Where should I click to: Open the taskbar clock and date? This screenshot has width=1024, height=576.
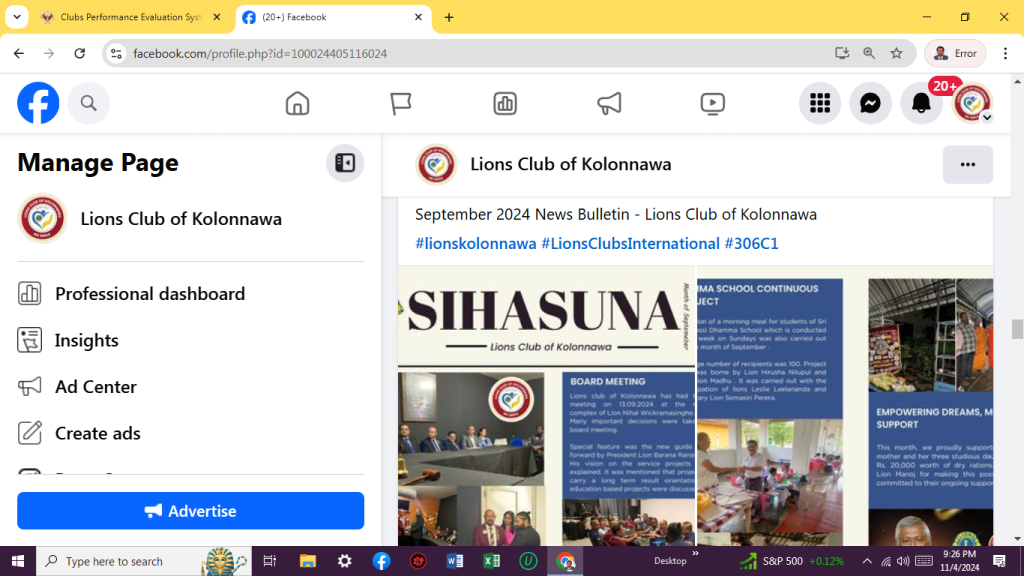click(x=960, y=561)
